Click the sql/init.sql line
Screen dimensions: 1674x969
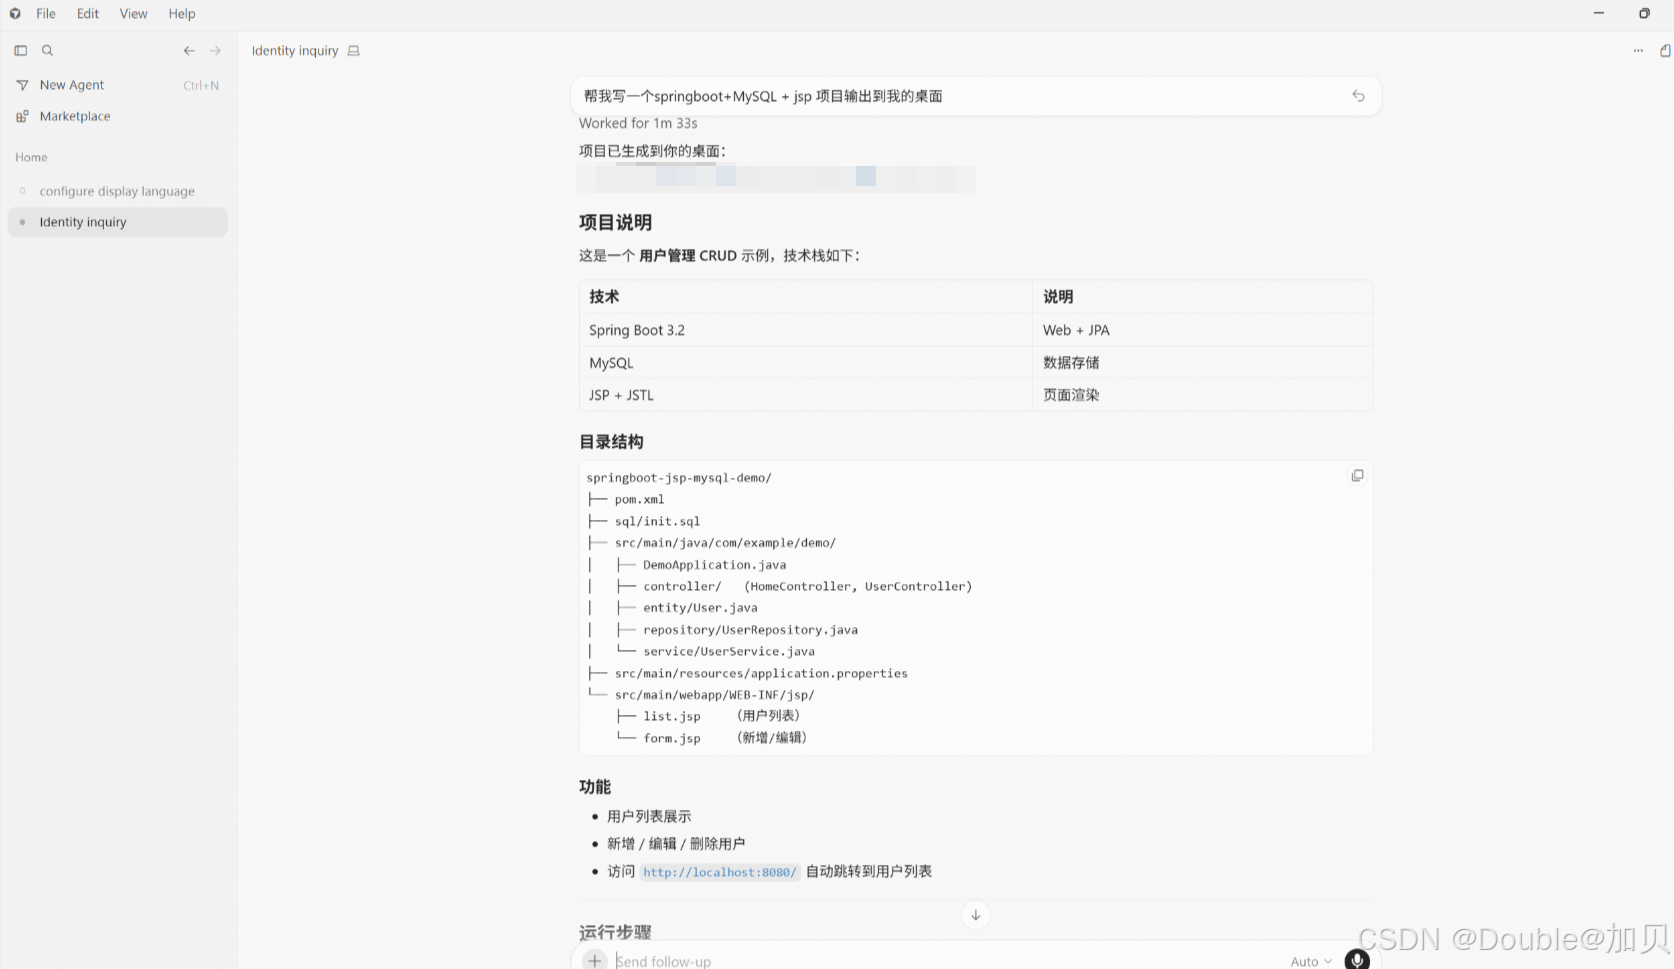click(x=657, y=521)
